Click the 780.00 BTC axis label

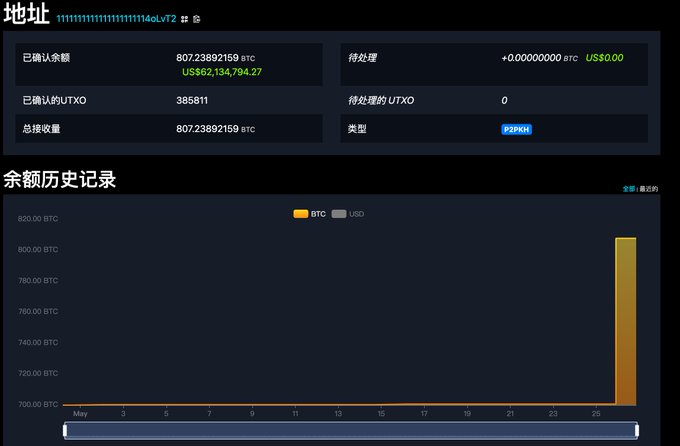pyautogui.click(x=38, y=281)
